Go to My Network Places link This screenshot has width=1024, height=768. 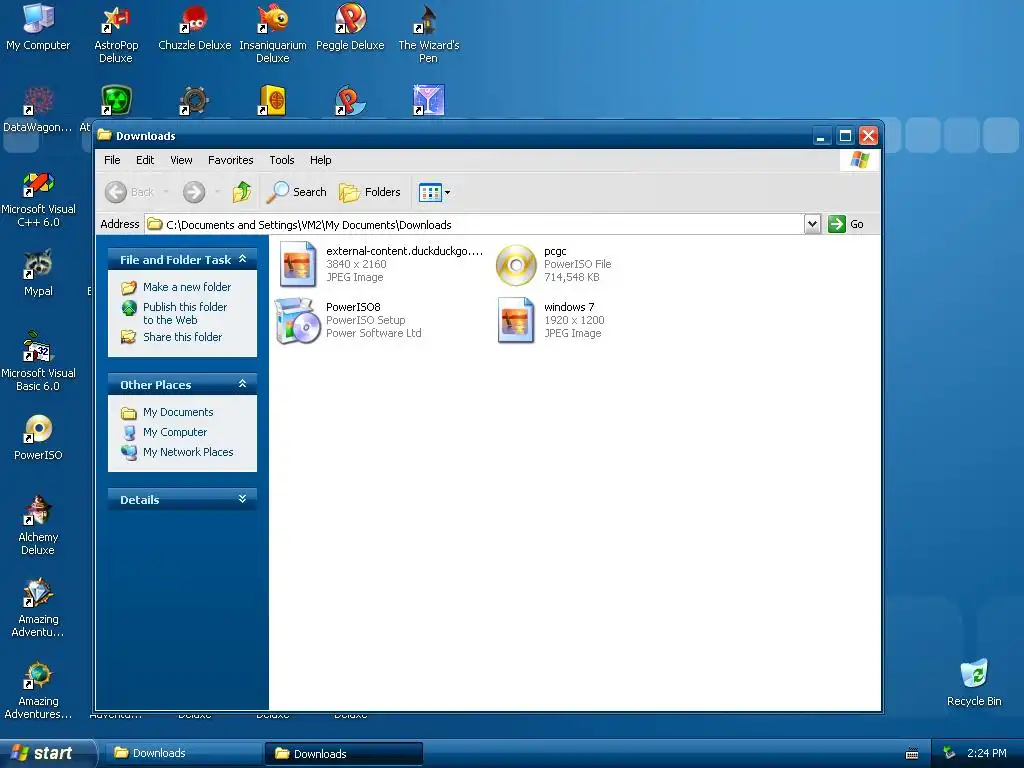(x=177, y=452)
